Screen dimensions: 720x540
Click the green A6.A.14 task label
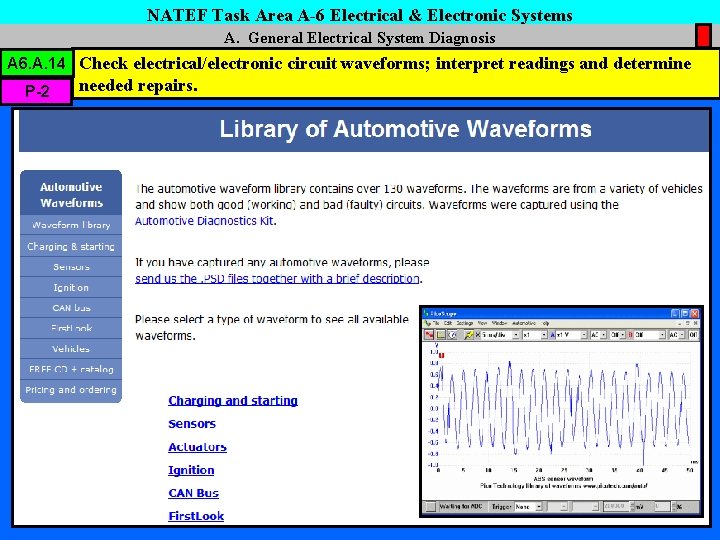[36, 63]
